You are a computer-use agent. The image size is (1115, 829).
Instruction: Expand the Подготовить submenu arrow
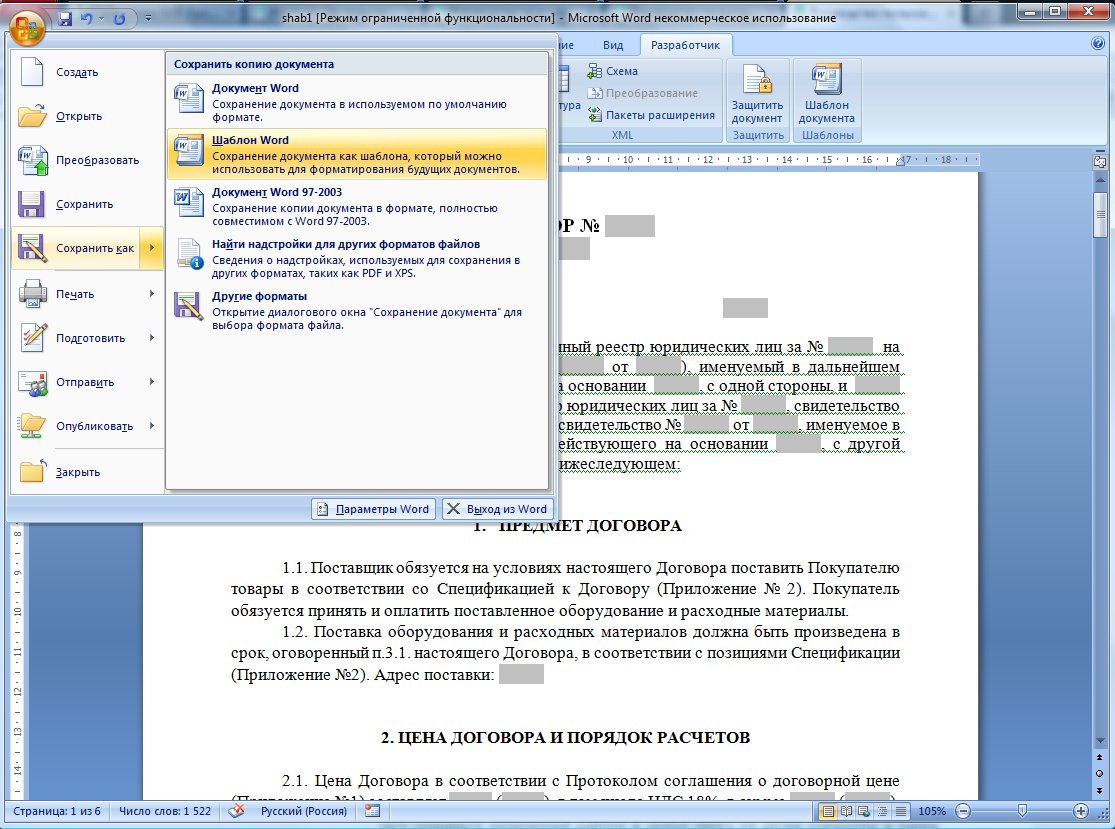(151, 338)
